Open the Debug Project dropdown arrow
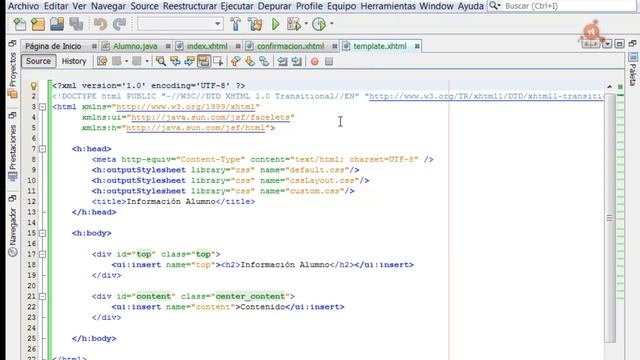This screenshot has height=360, width=640. click(x=306, y=24)
